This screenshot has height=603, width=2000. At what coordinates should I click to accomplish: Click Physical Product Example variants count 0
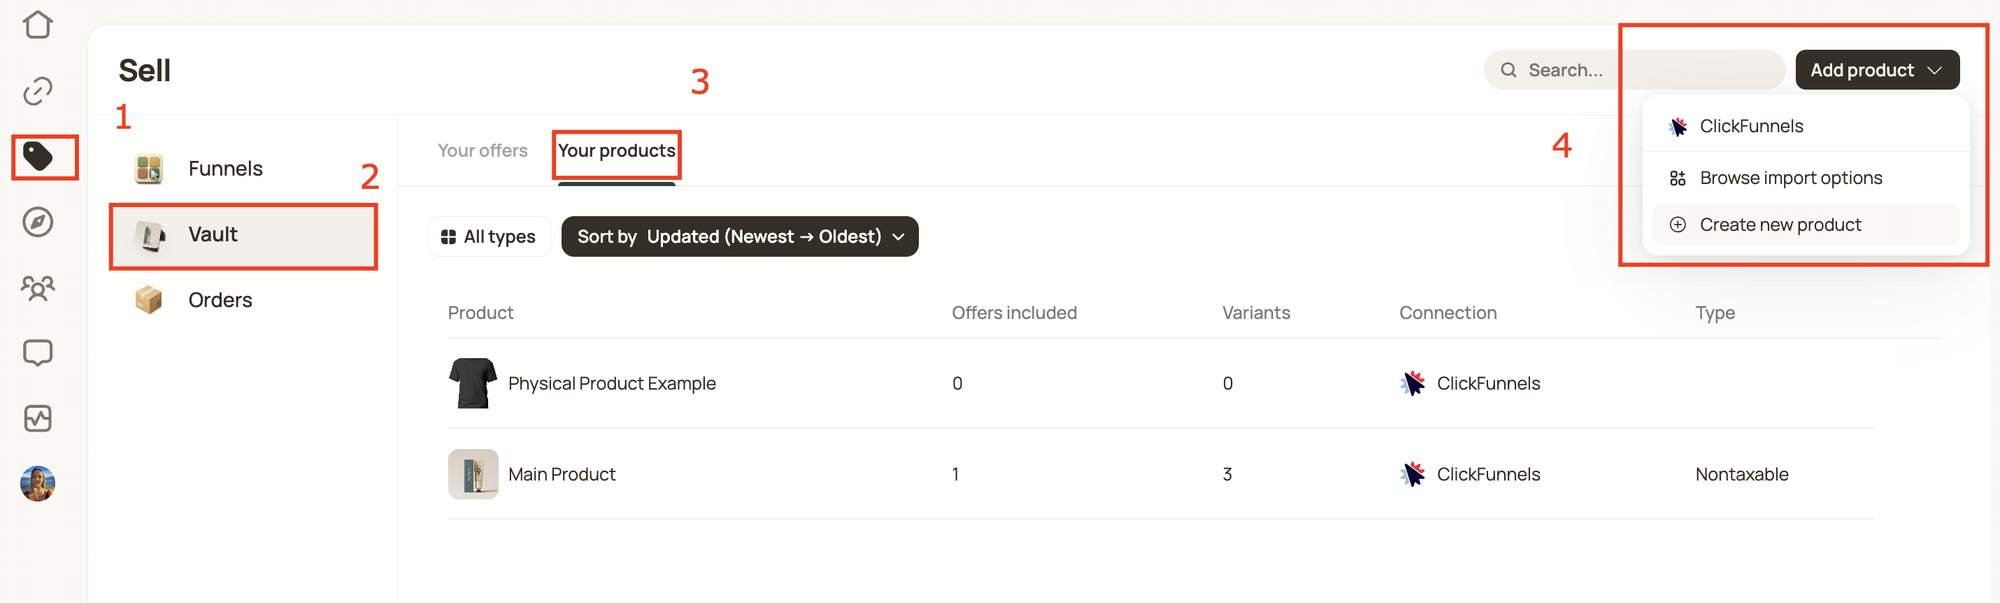coord(1227,384)
